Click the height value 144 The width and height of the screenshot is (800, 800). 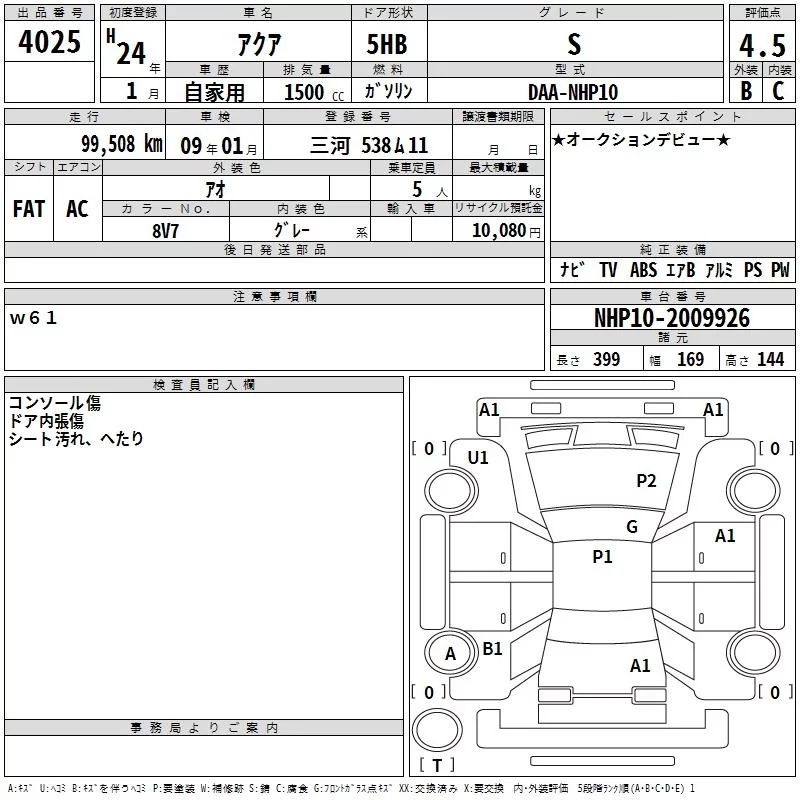[770, 359]
